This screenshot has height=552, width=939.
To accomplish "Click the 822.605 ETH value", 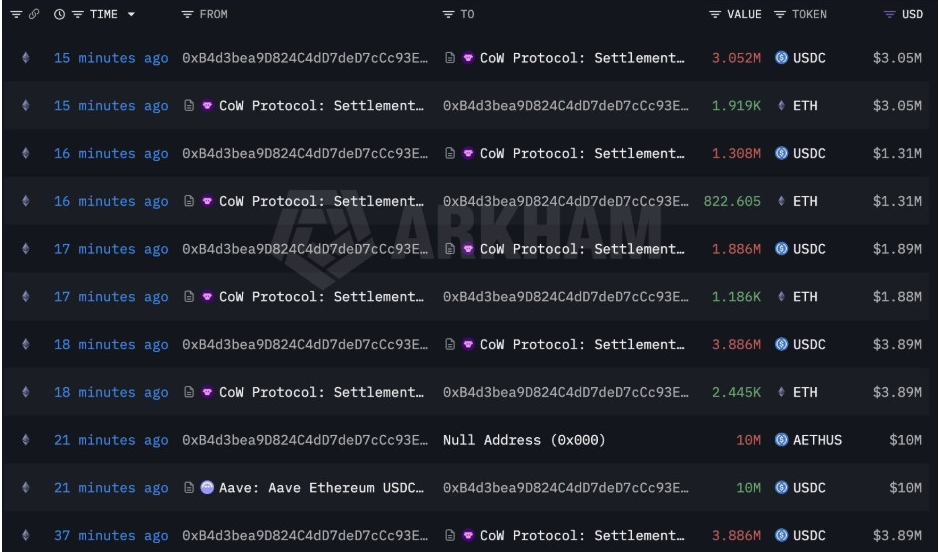I will tap(732, 201).
